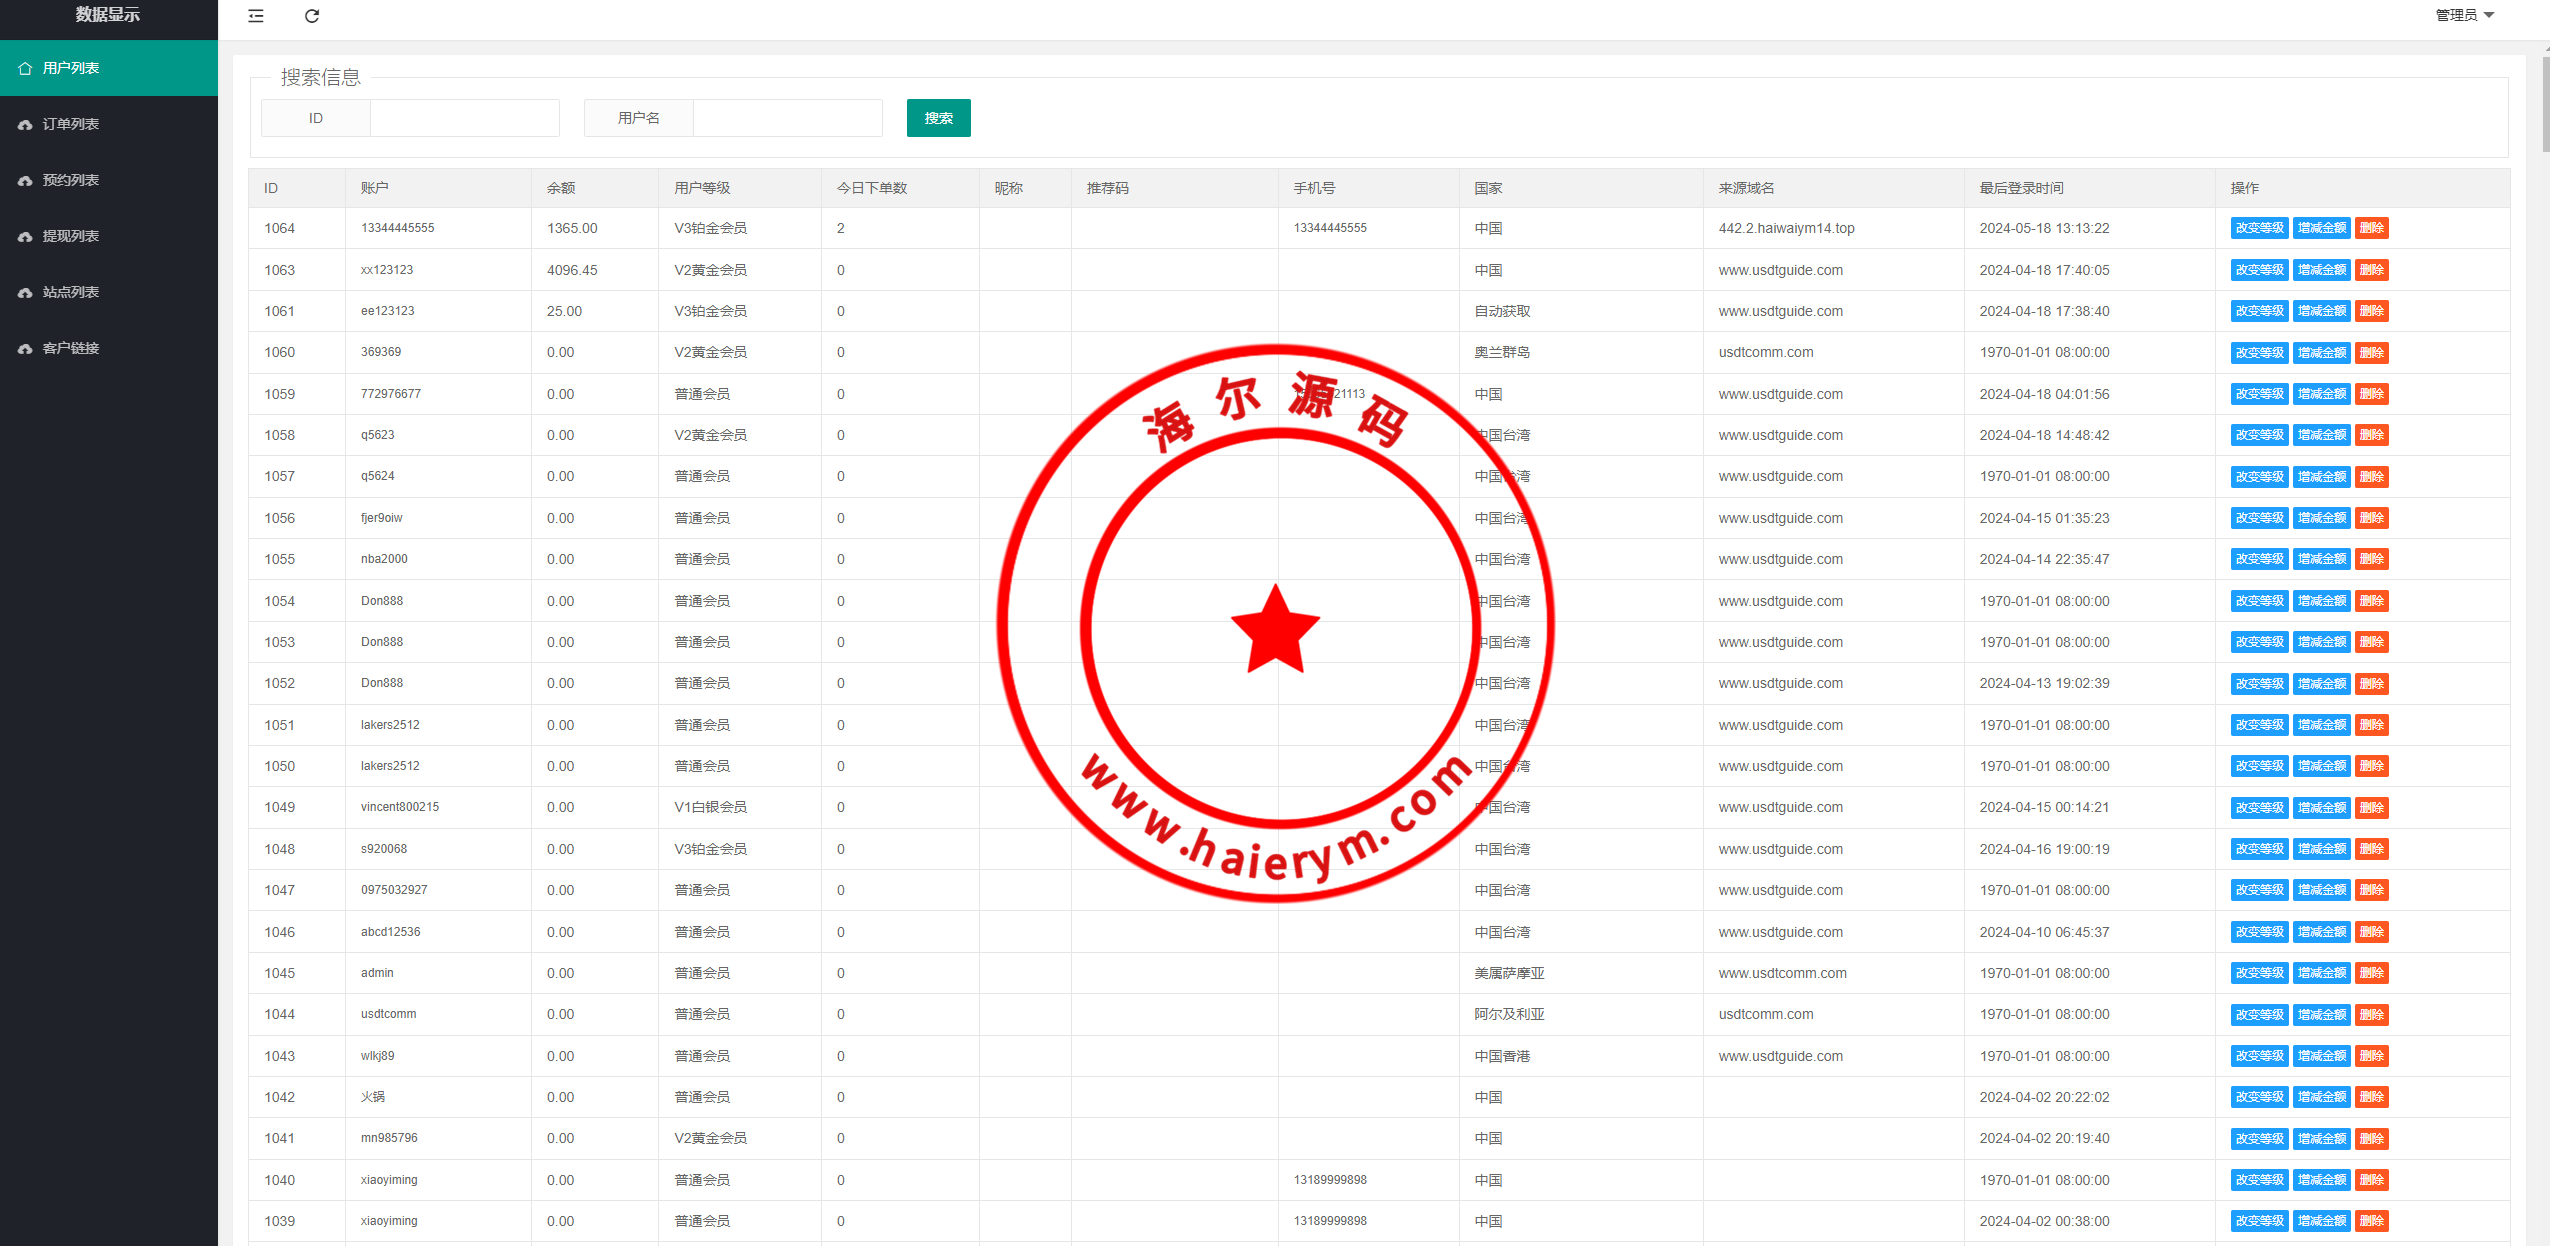2550x1246 pixels.
Task: Click the vertical page scrollbar
Action: [x=2544, y=105]
